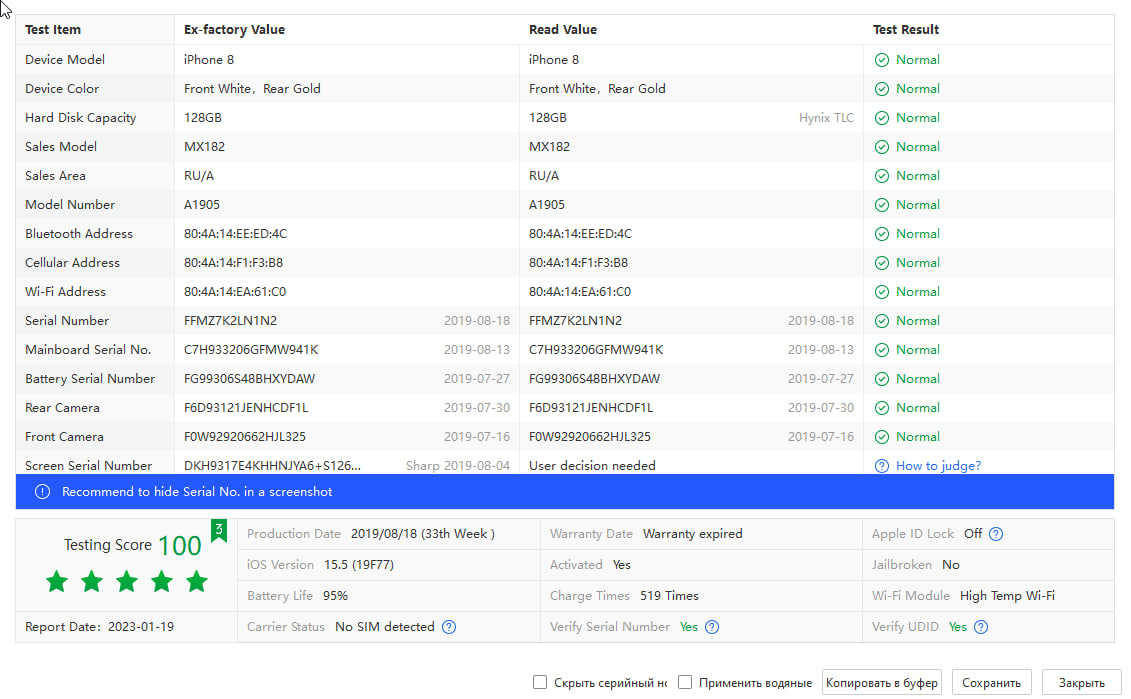Select read value Wi-Fi address 80:4A:14:EA:61:C0
1131x699 pixels.
[580, 291]
